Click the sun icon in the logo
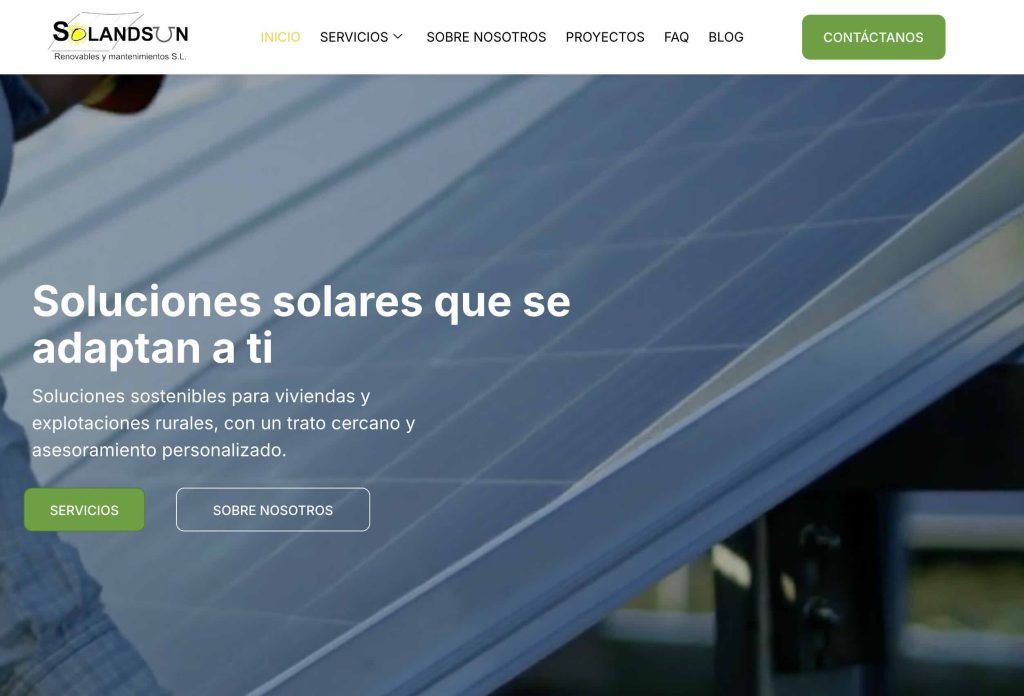This screenshot has height=696, width=1024. pyautogui.click(x=77, y=32)
